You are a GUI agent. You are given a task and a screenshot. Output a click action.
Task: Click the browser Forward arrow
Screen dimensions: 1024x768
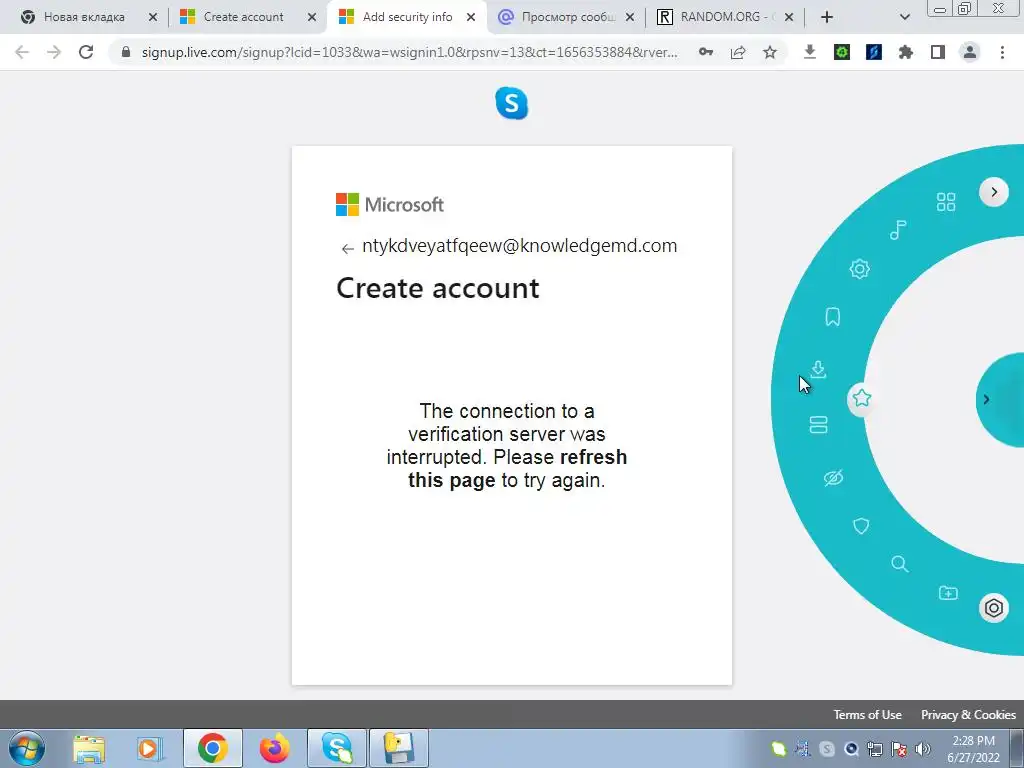click(54, 52)
